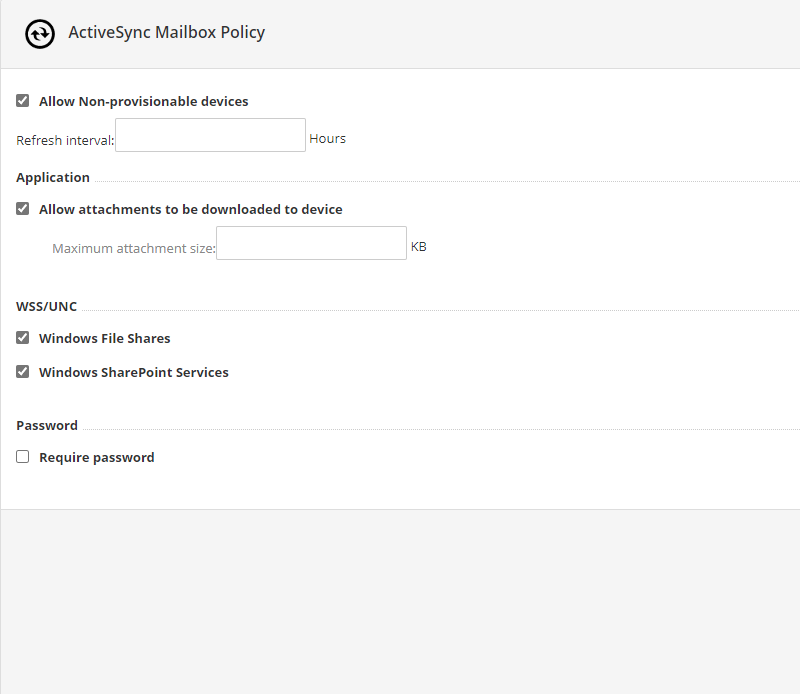This screenshot has width=800, height=694.
Task: Focus the Refresh interval input field
Action: click(x=210, y=135)
